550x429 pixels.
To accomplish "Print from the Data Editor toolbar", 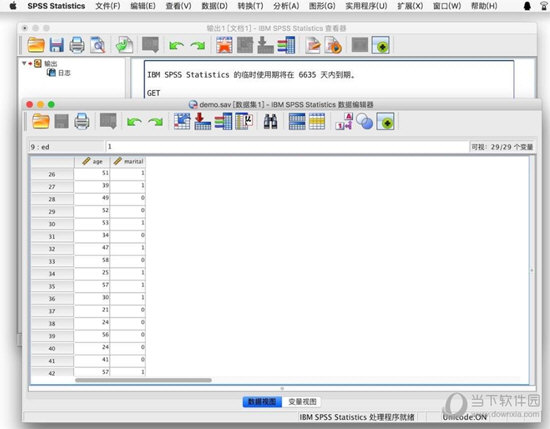I will (82, 122).
